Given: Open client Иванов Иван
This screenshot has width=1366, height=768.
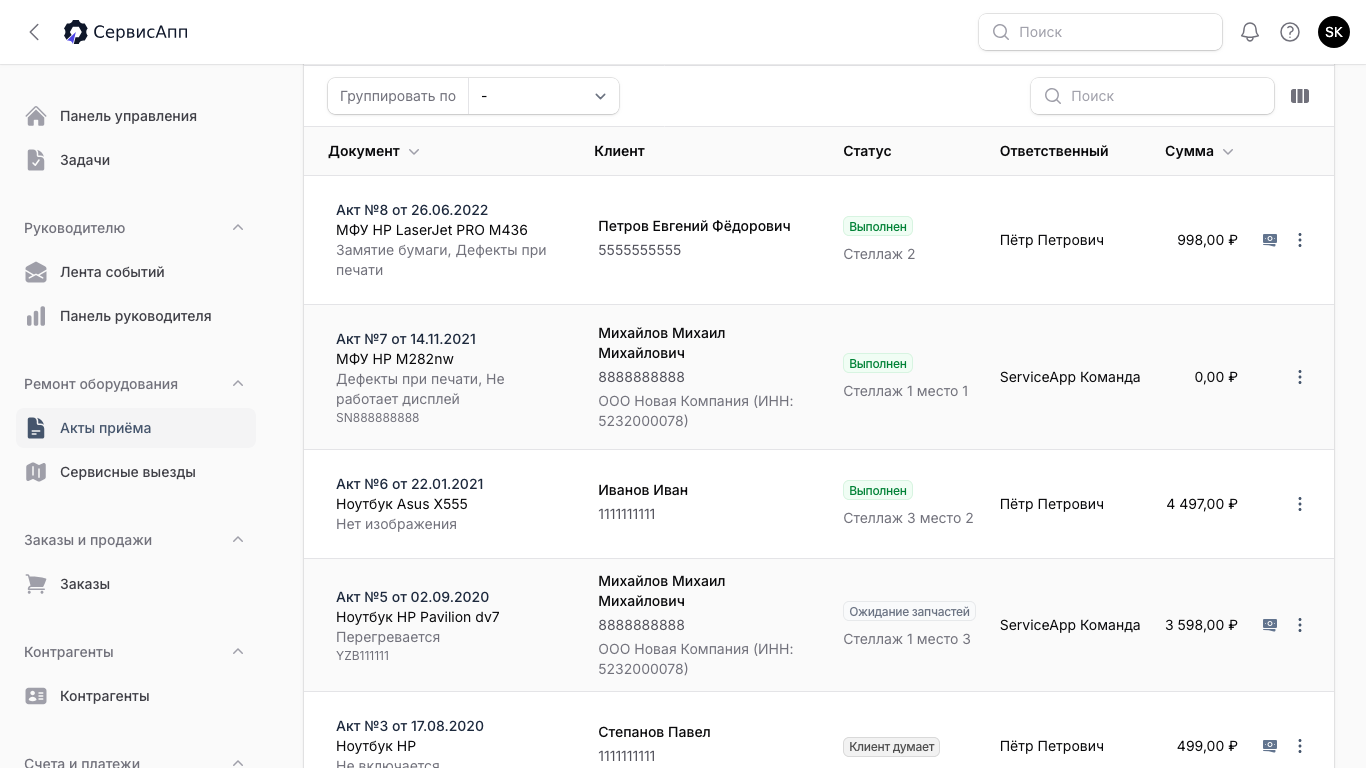Looking at the screenshot, I should 643,490.
